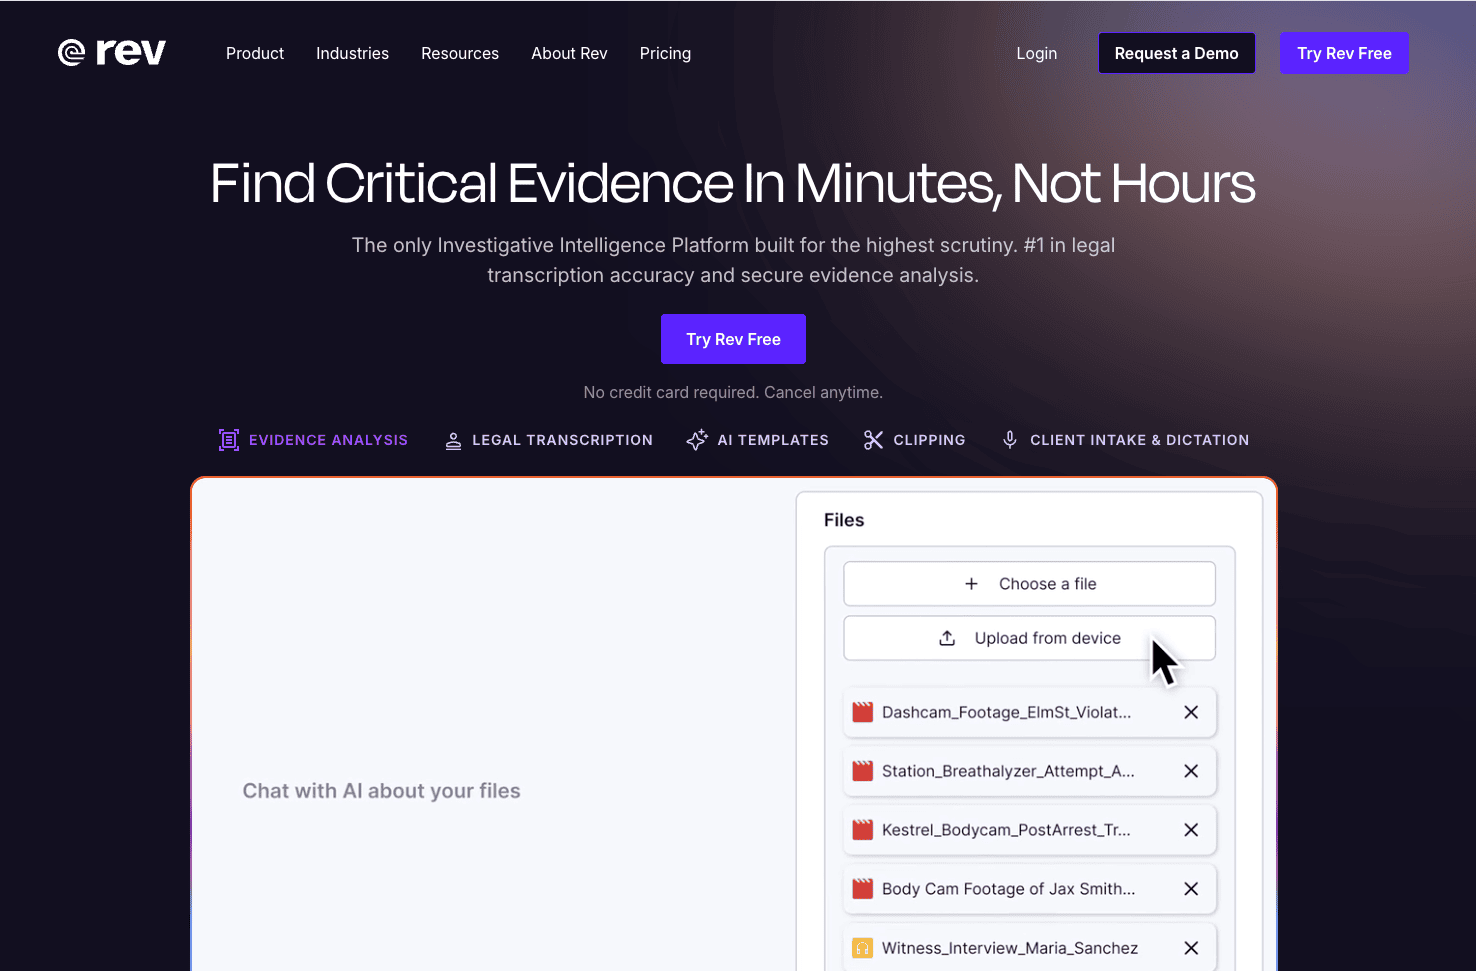Open the Resources menu
This screenshot has height=971, width=1476.
click(460, 53)
